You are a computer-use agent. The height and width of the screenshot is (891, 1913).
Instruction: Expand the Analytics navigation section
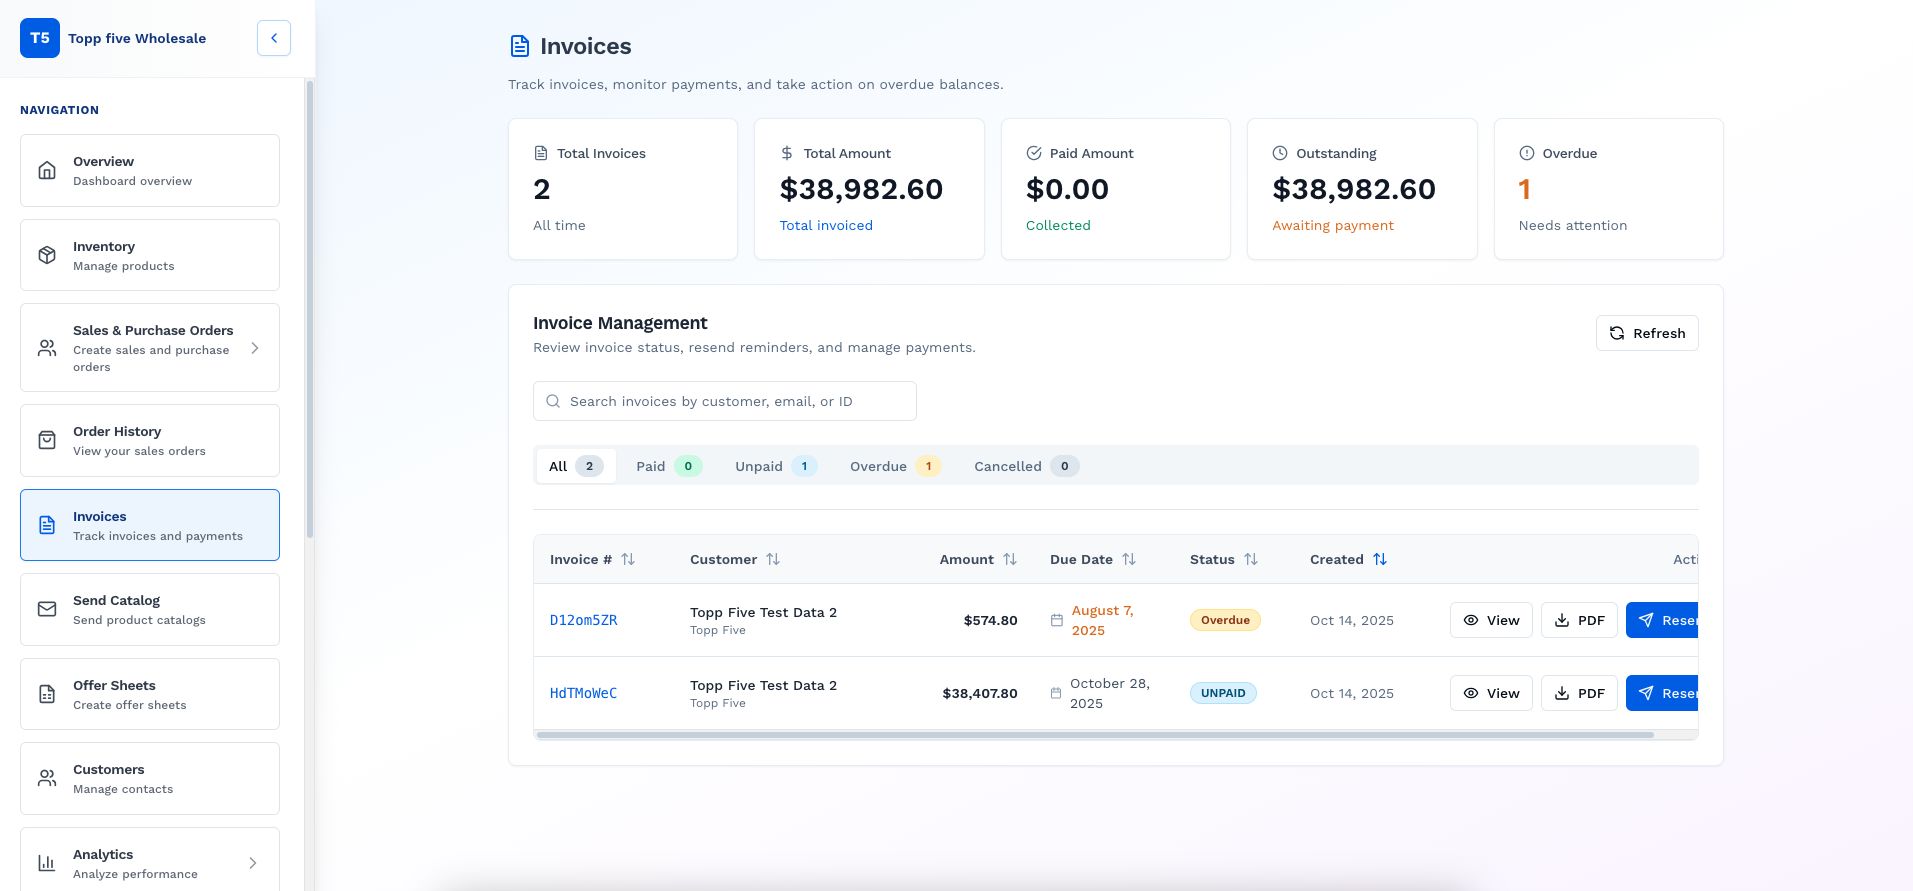point(253,863)
